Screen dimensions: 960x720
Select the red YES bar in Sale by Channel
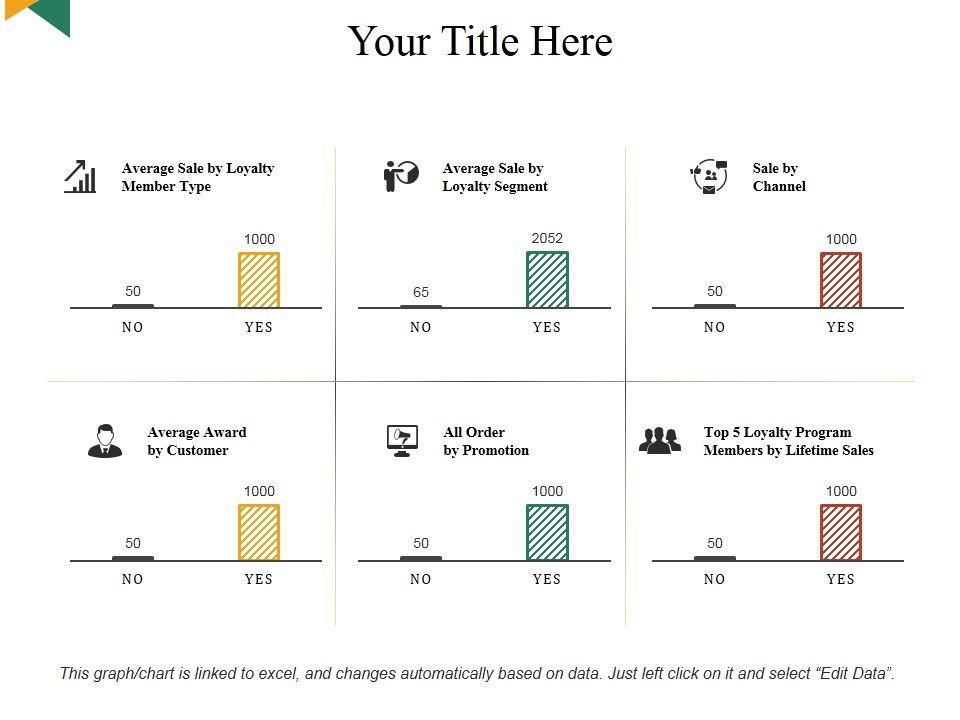pyautogui.click(x=841, y=280)
